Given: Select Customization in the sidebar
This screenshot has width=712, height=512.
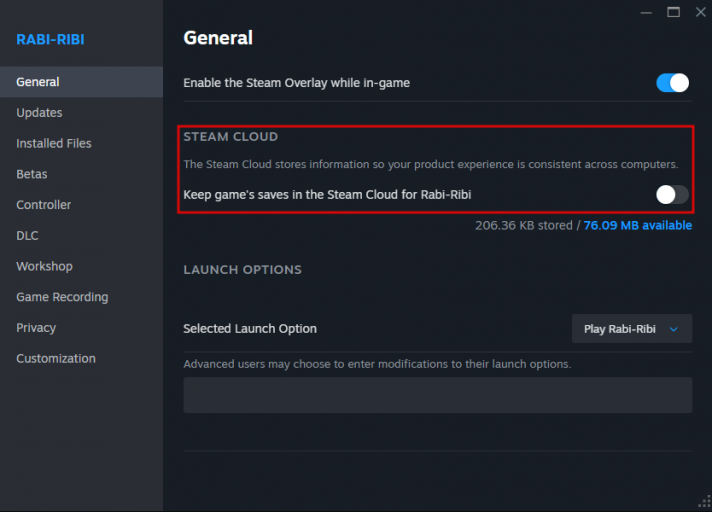Looking at the screenshot, I should (56, 358).
